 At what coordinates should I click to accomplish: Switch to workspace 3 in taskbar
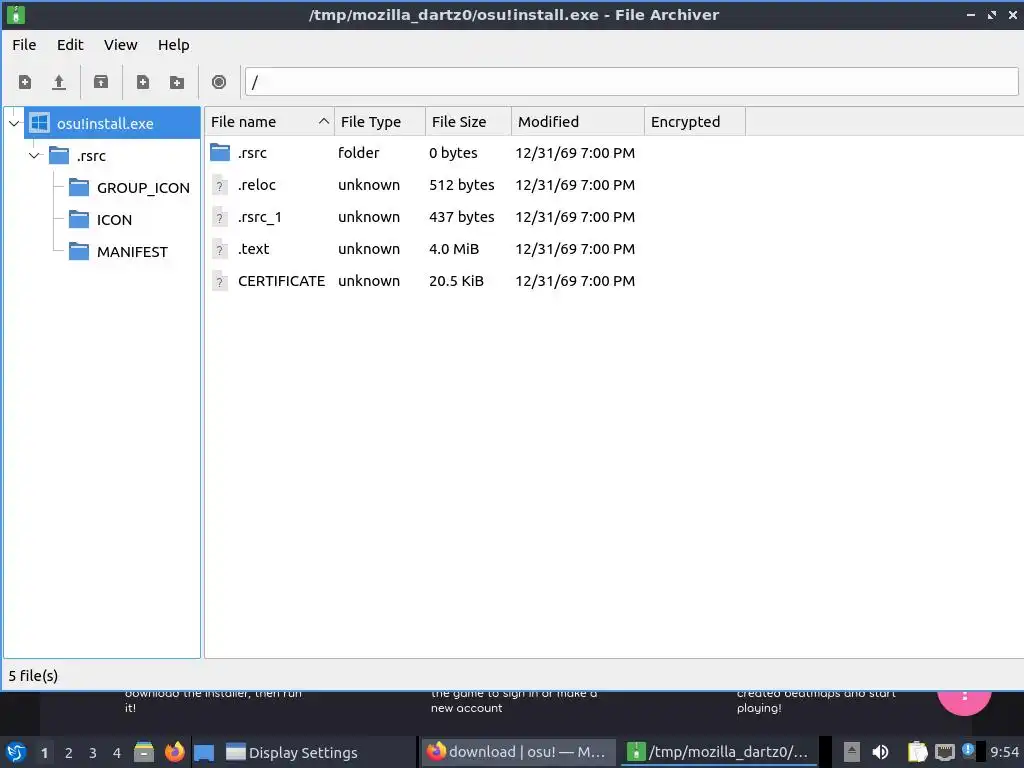tap(93, 753)
